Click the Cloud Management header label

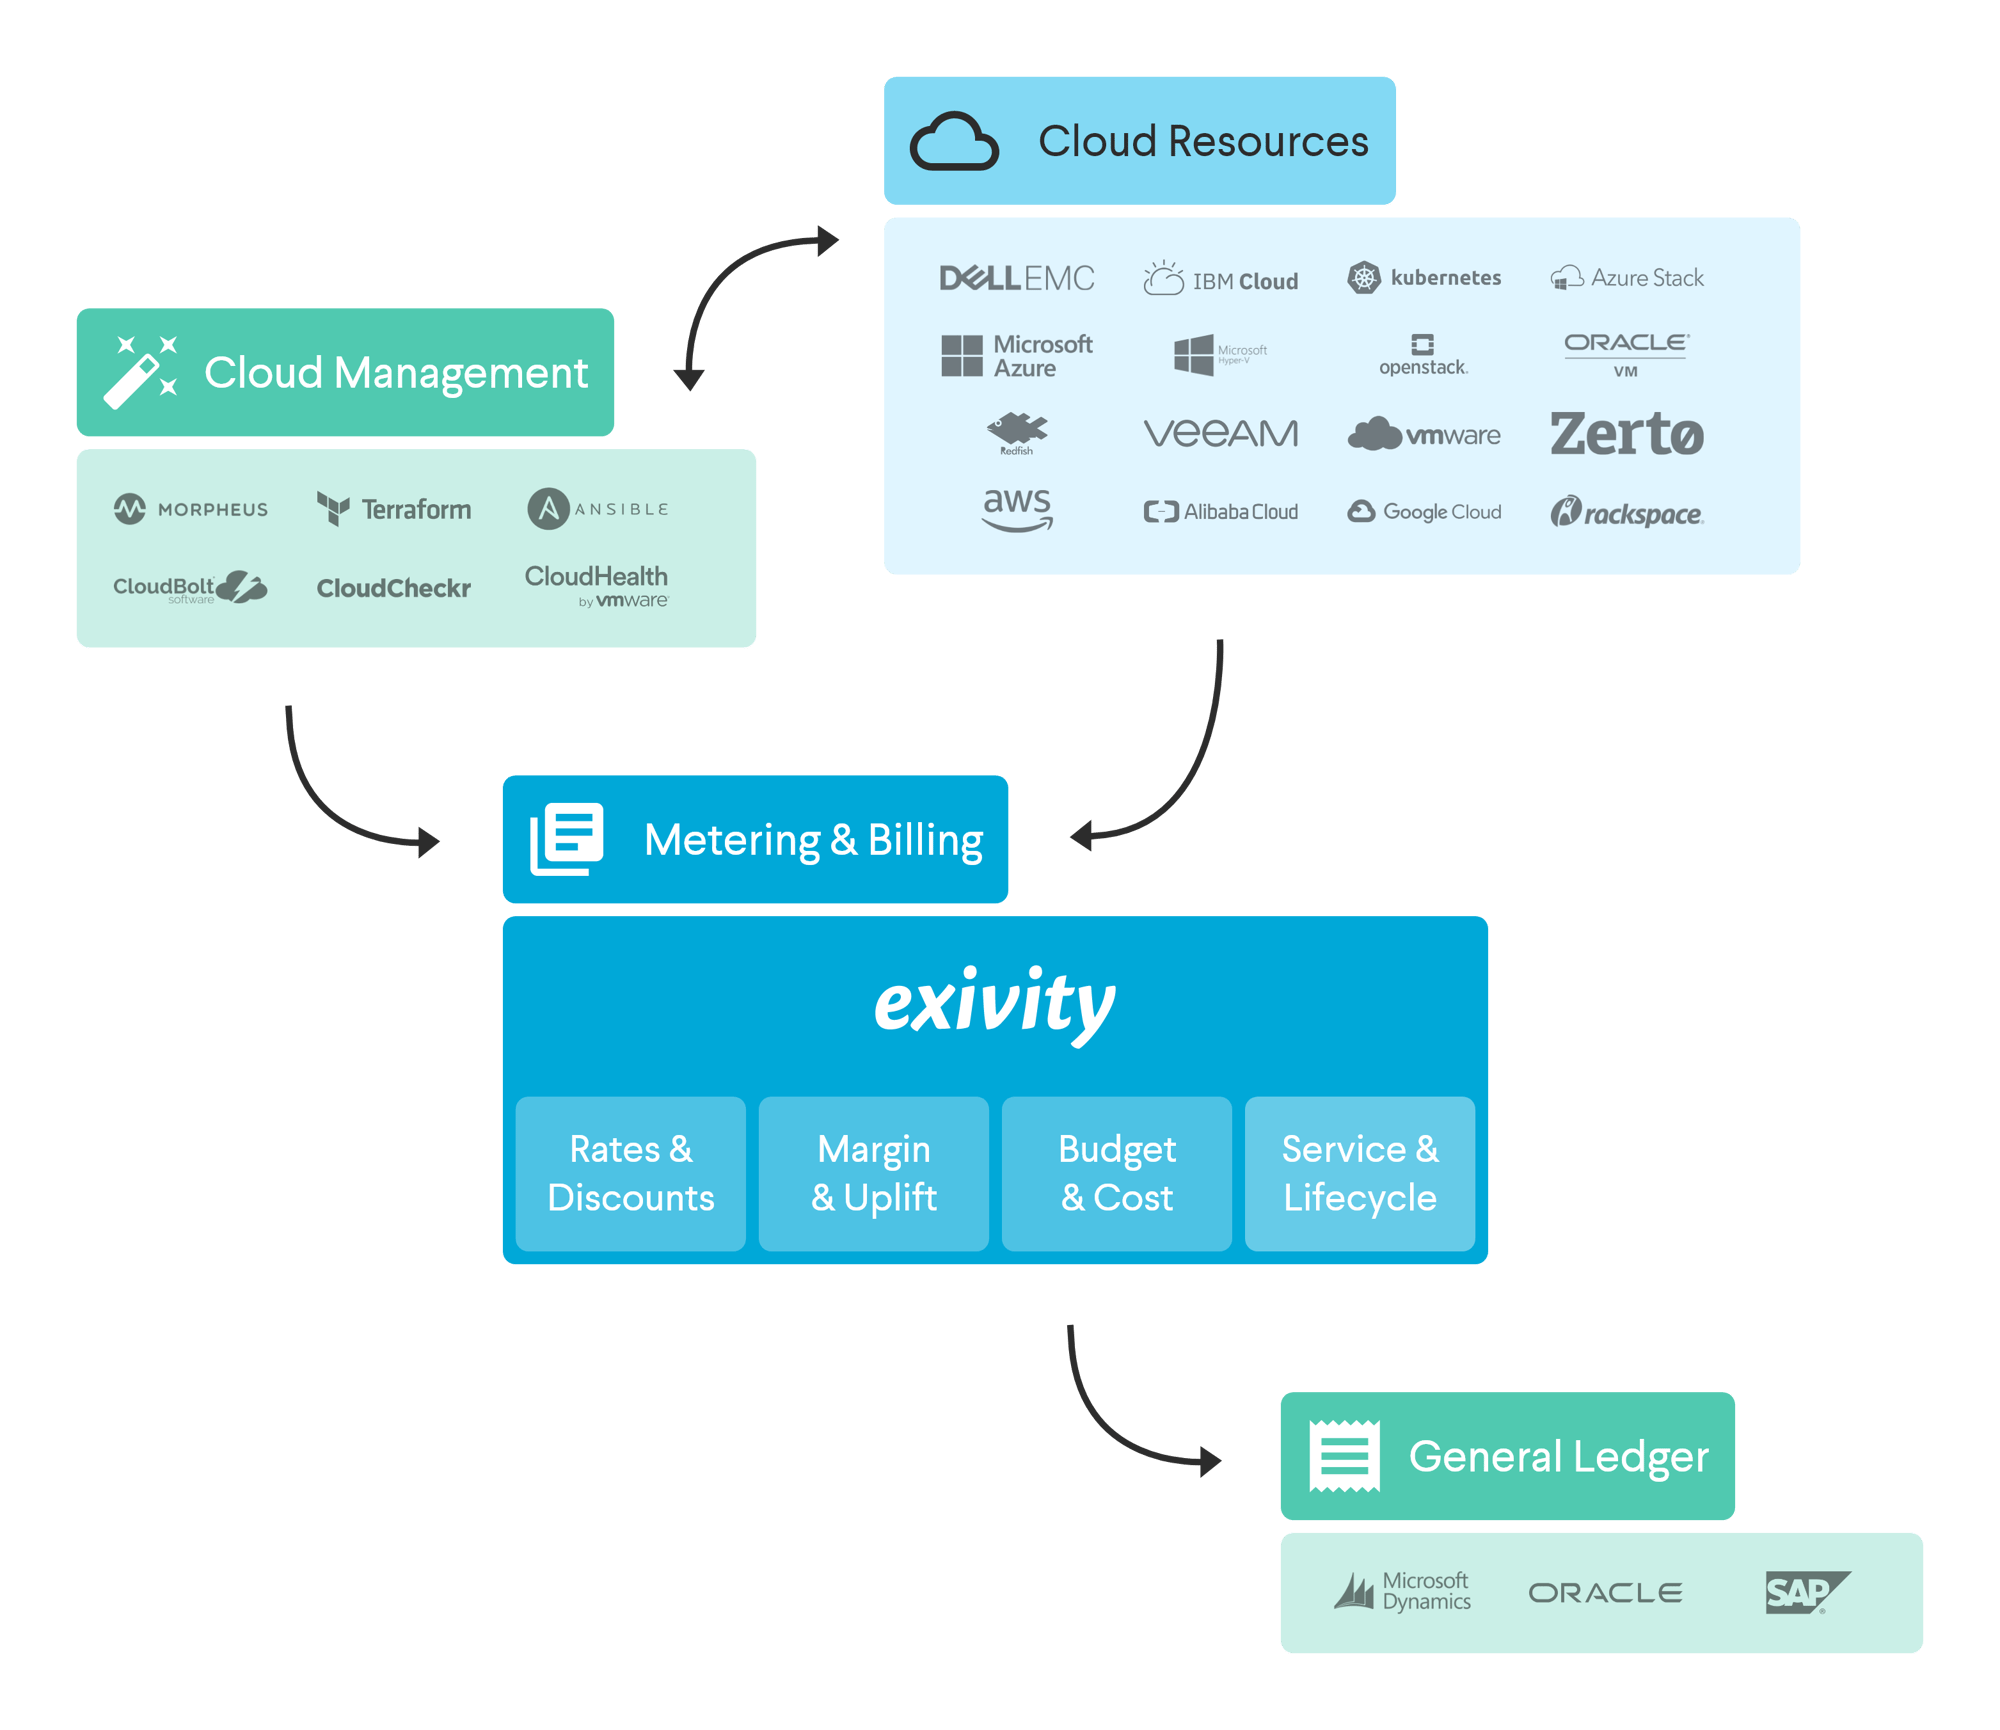pyautogui.click(x=396, y=373)
